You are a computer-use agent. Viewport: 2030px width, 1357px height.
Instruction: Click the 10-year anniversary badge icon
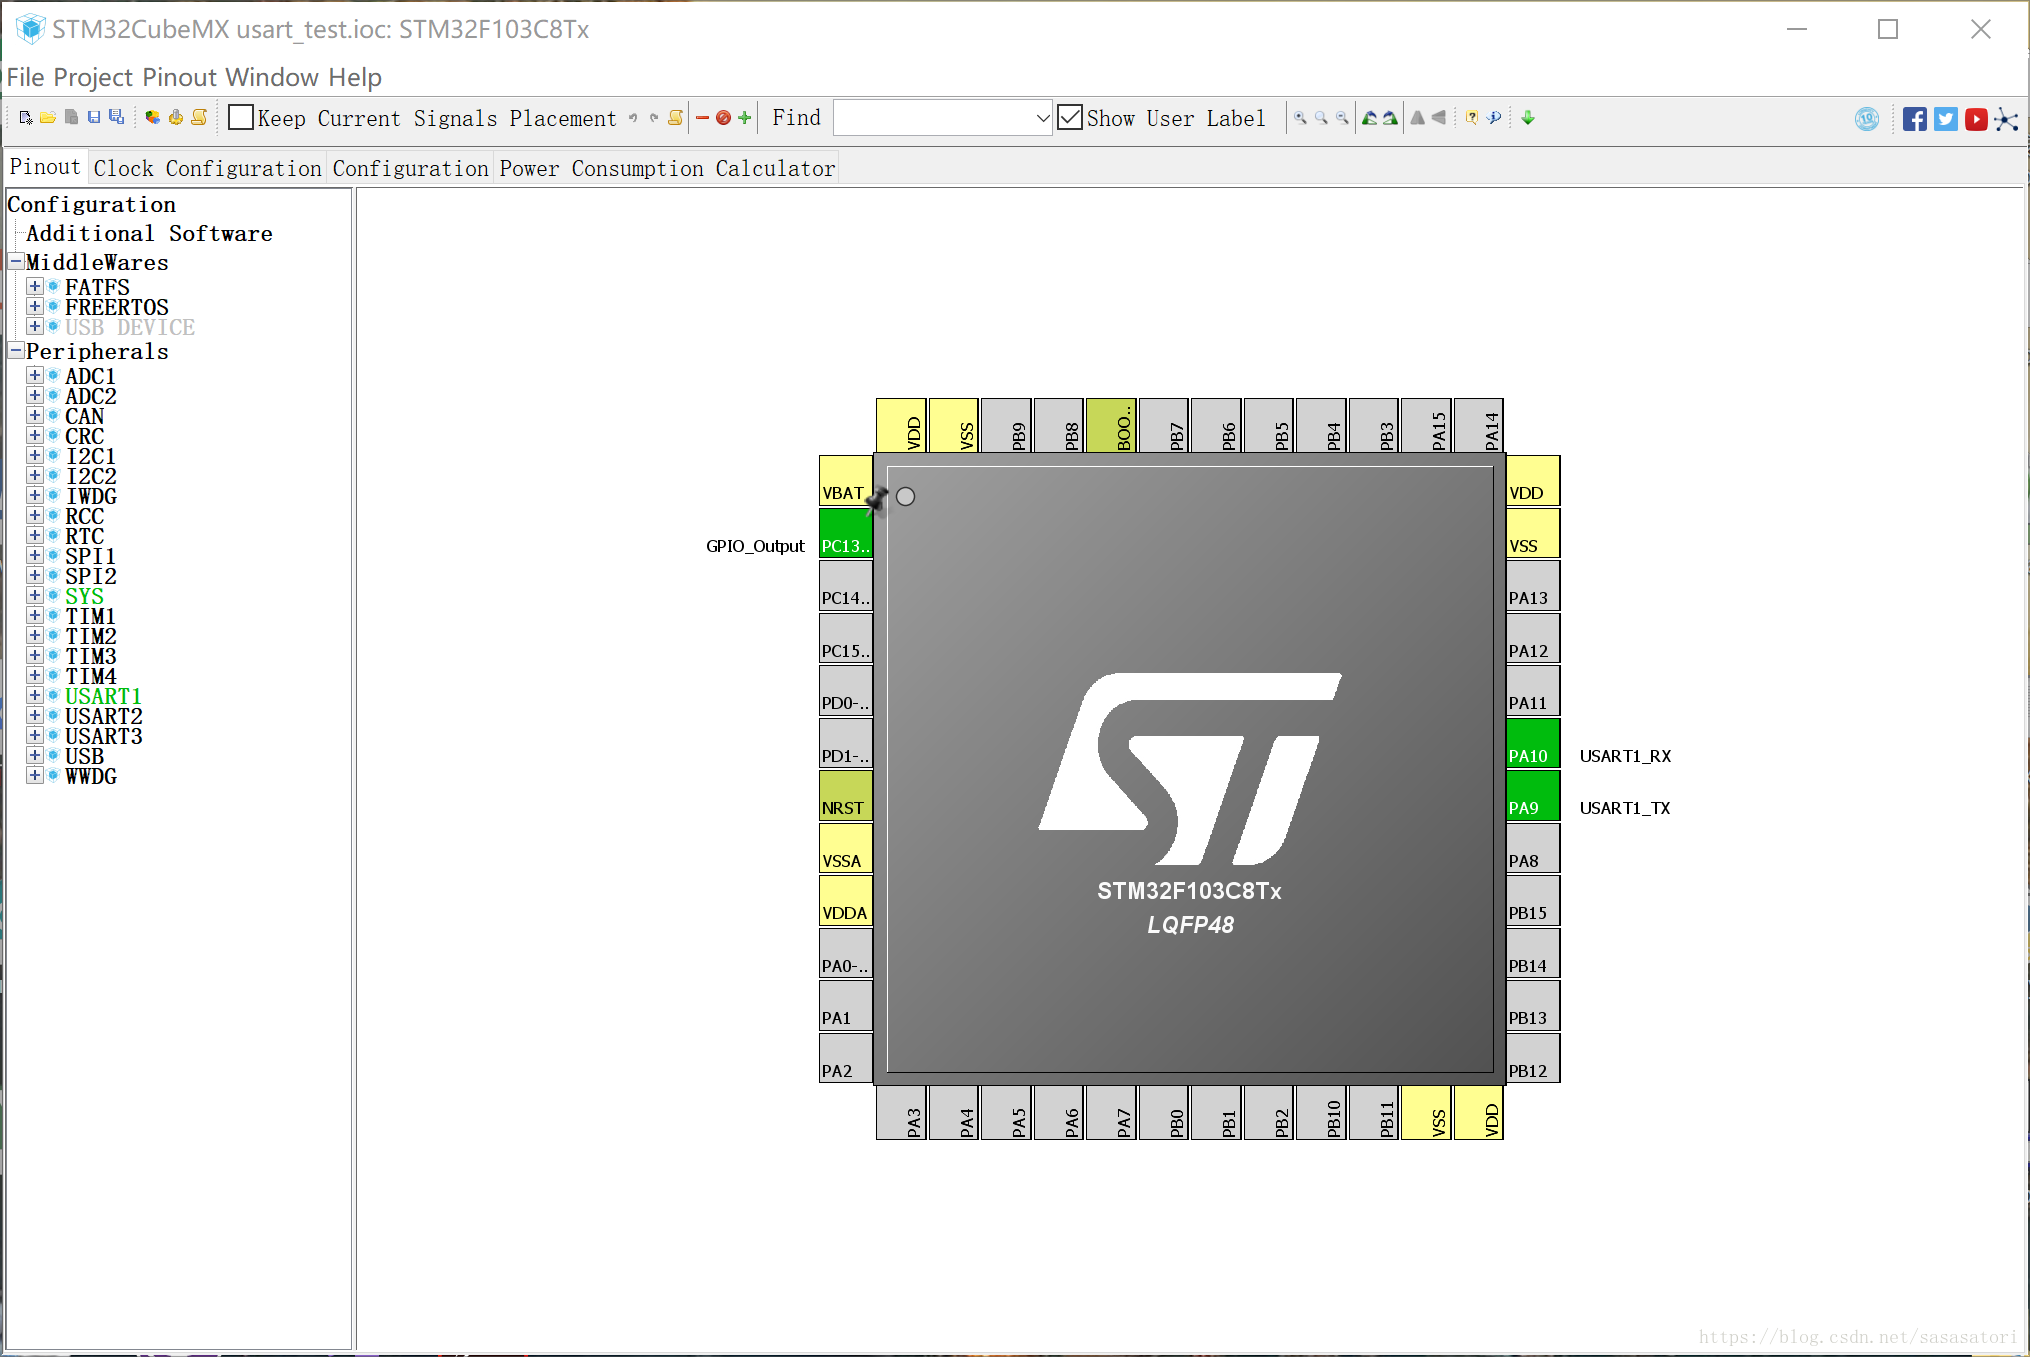[1867, 119]
